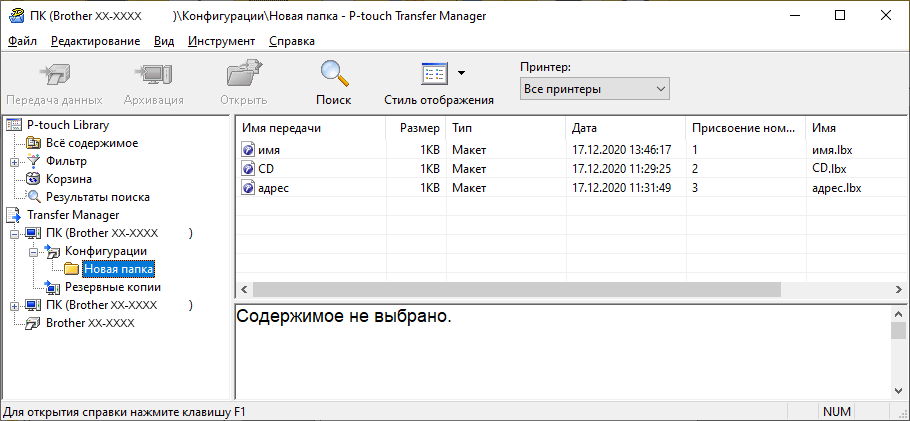Select Brother XX-XXXX printer in tree
Viewport: 910px width, 421px height.
(89, 323)
